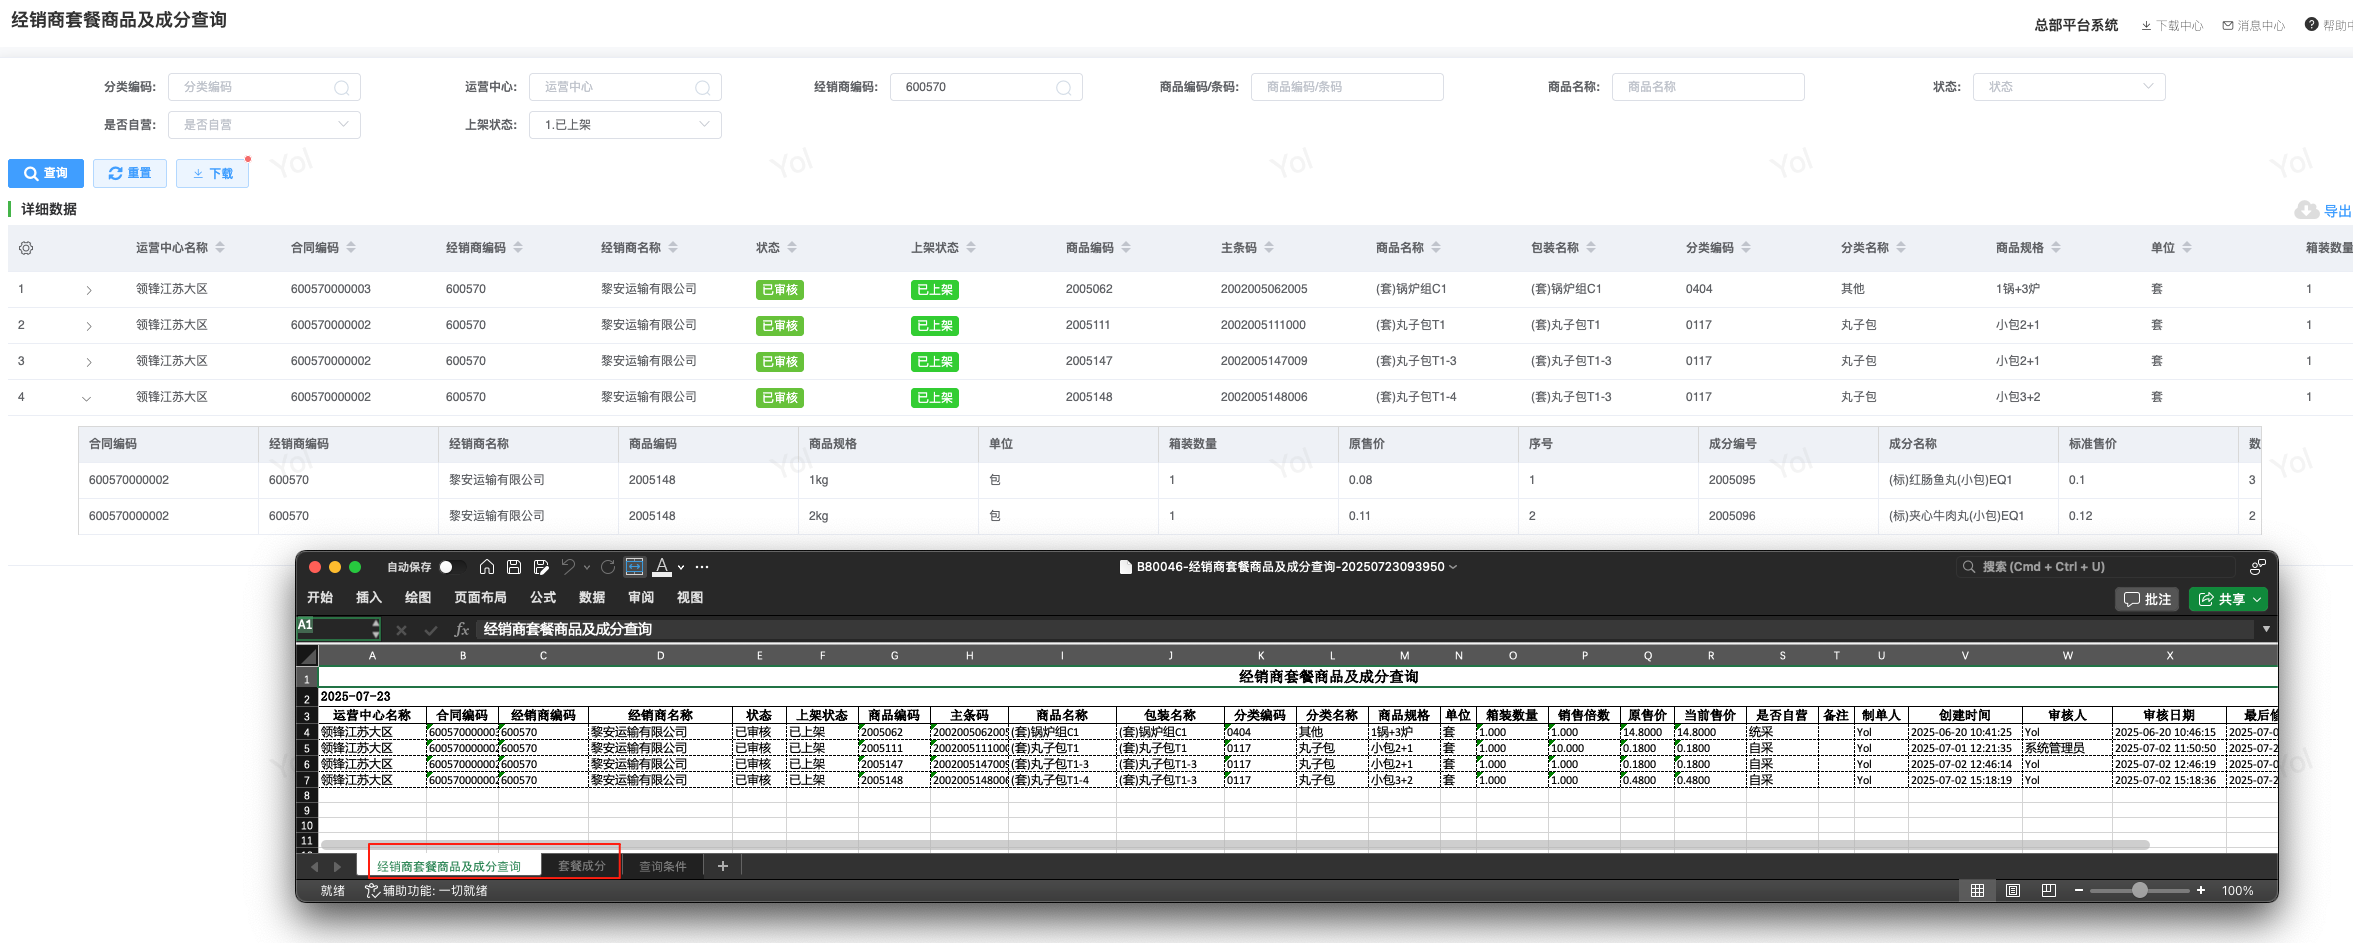Click the Excel home icon in toolbar
The height and width of the screenshot is (943, 2353).
(487, 567)
